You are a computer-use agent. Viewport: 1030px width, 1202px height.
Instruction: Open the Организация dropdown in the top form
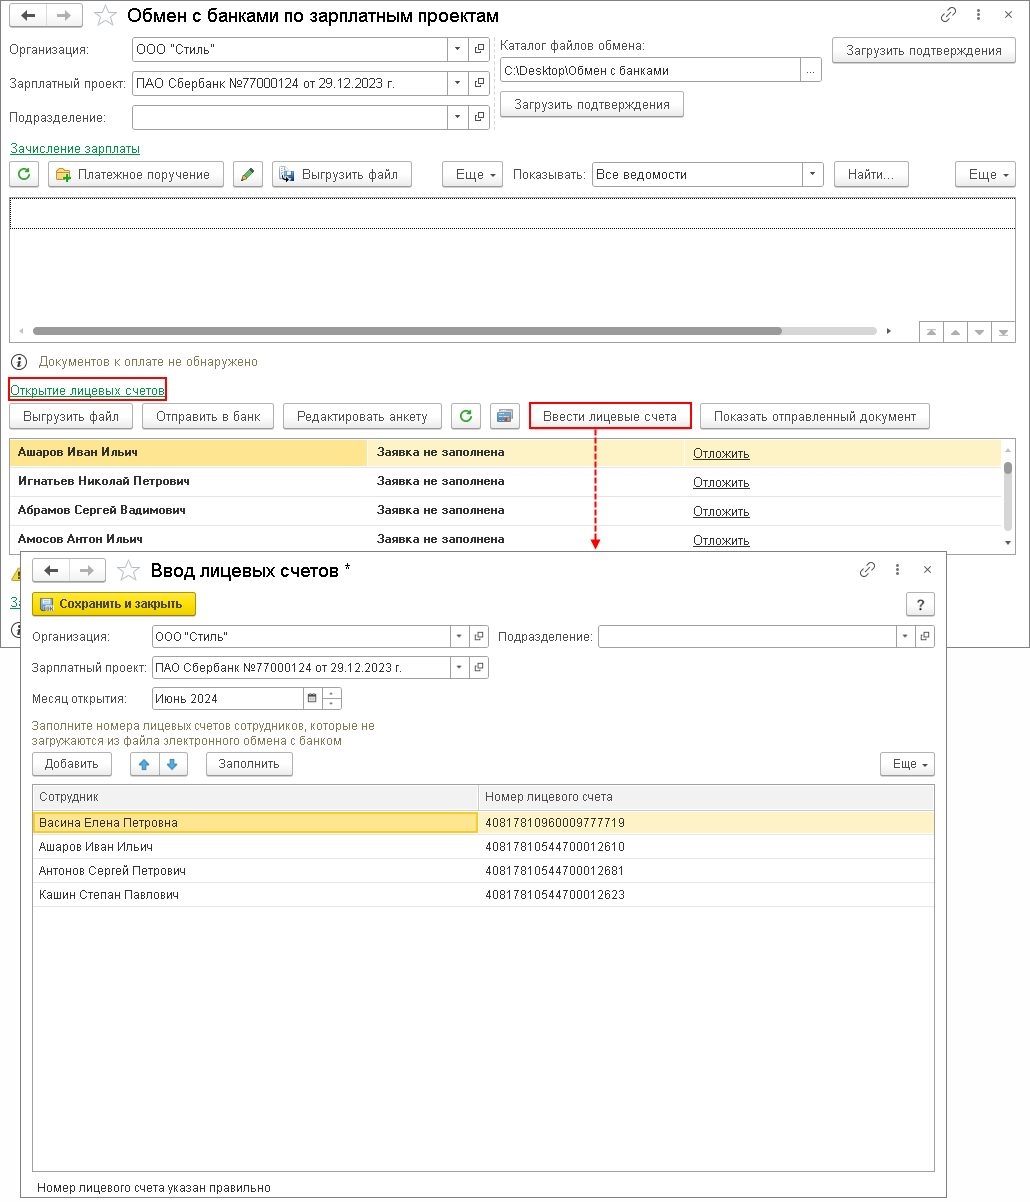pyautogui.click(x=456, y=49)
